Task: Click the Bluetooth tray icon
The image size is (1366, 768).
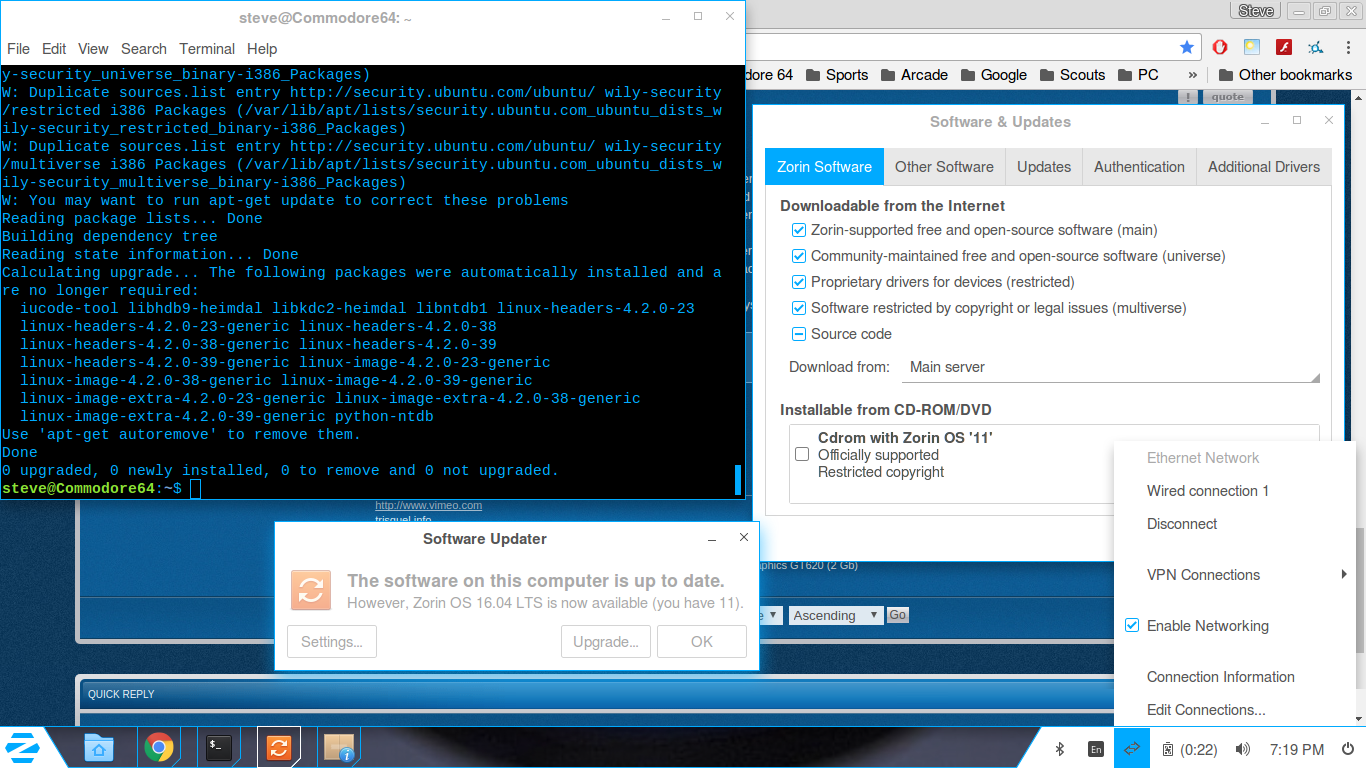Action: point(1060,749)
